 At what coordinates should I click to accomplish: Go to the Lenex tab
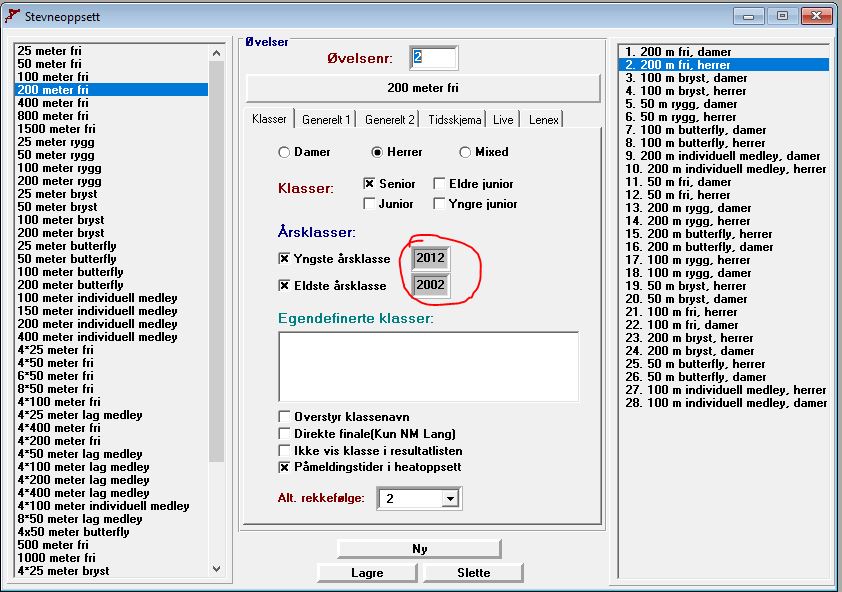coord(543,120)
